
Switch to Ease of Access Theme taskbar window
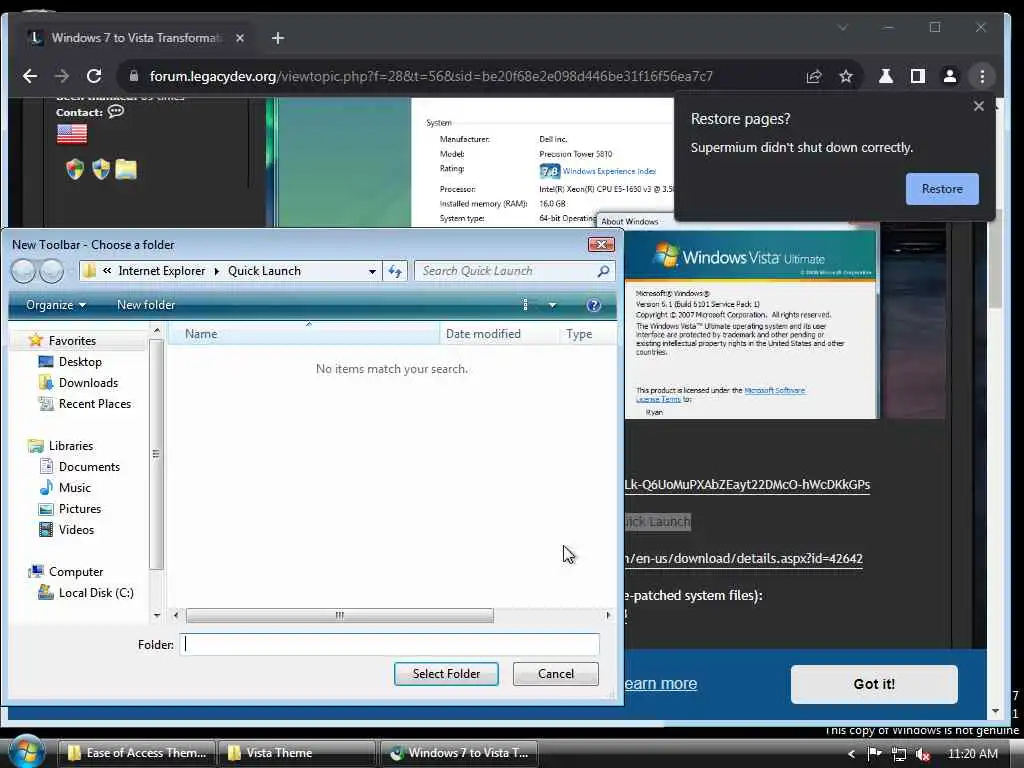[x=137, y=753]
